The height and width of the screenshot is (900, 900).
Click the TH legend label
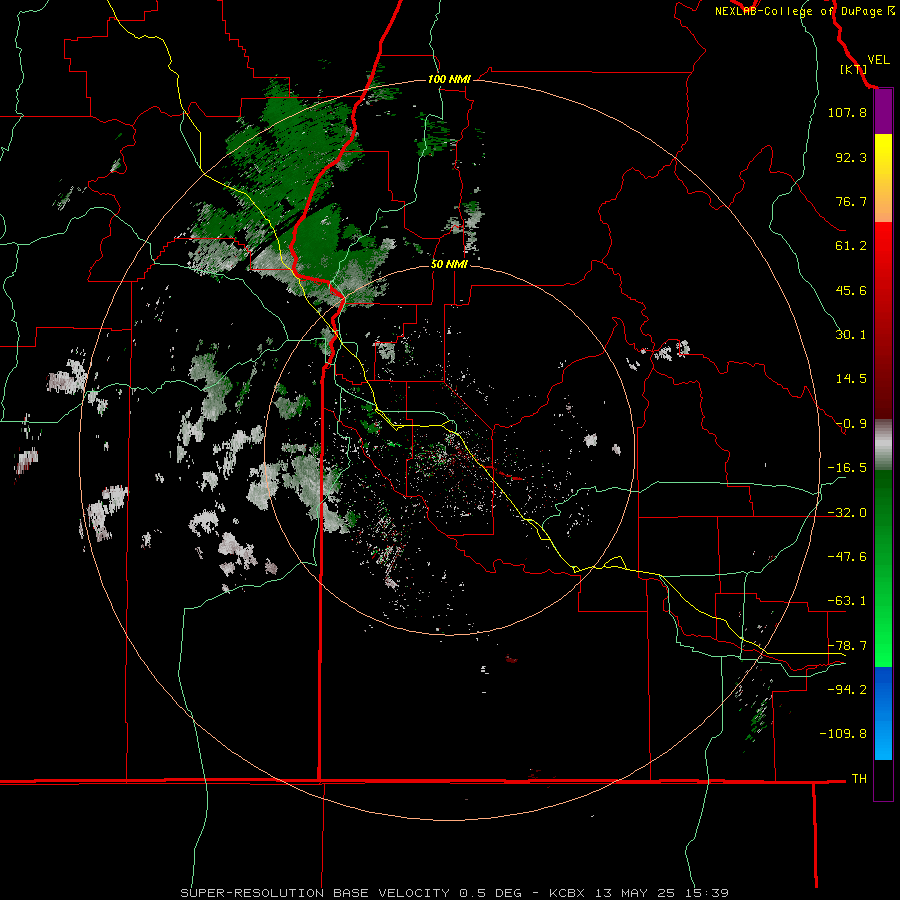859,779
